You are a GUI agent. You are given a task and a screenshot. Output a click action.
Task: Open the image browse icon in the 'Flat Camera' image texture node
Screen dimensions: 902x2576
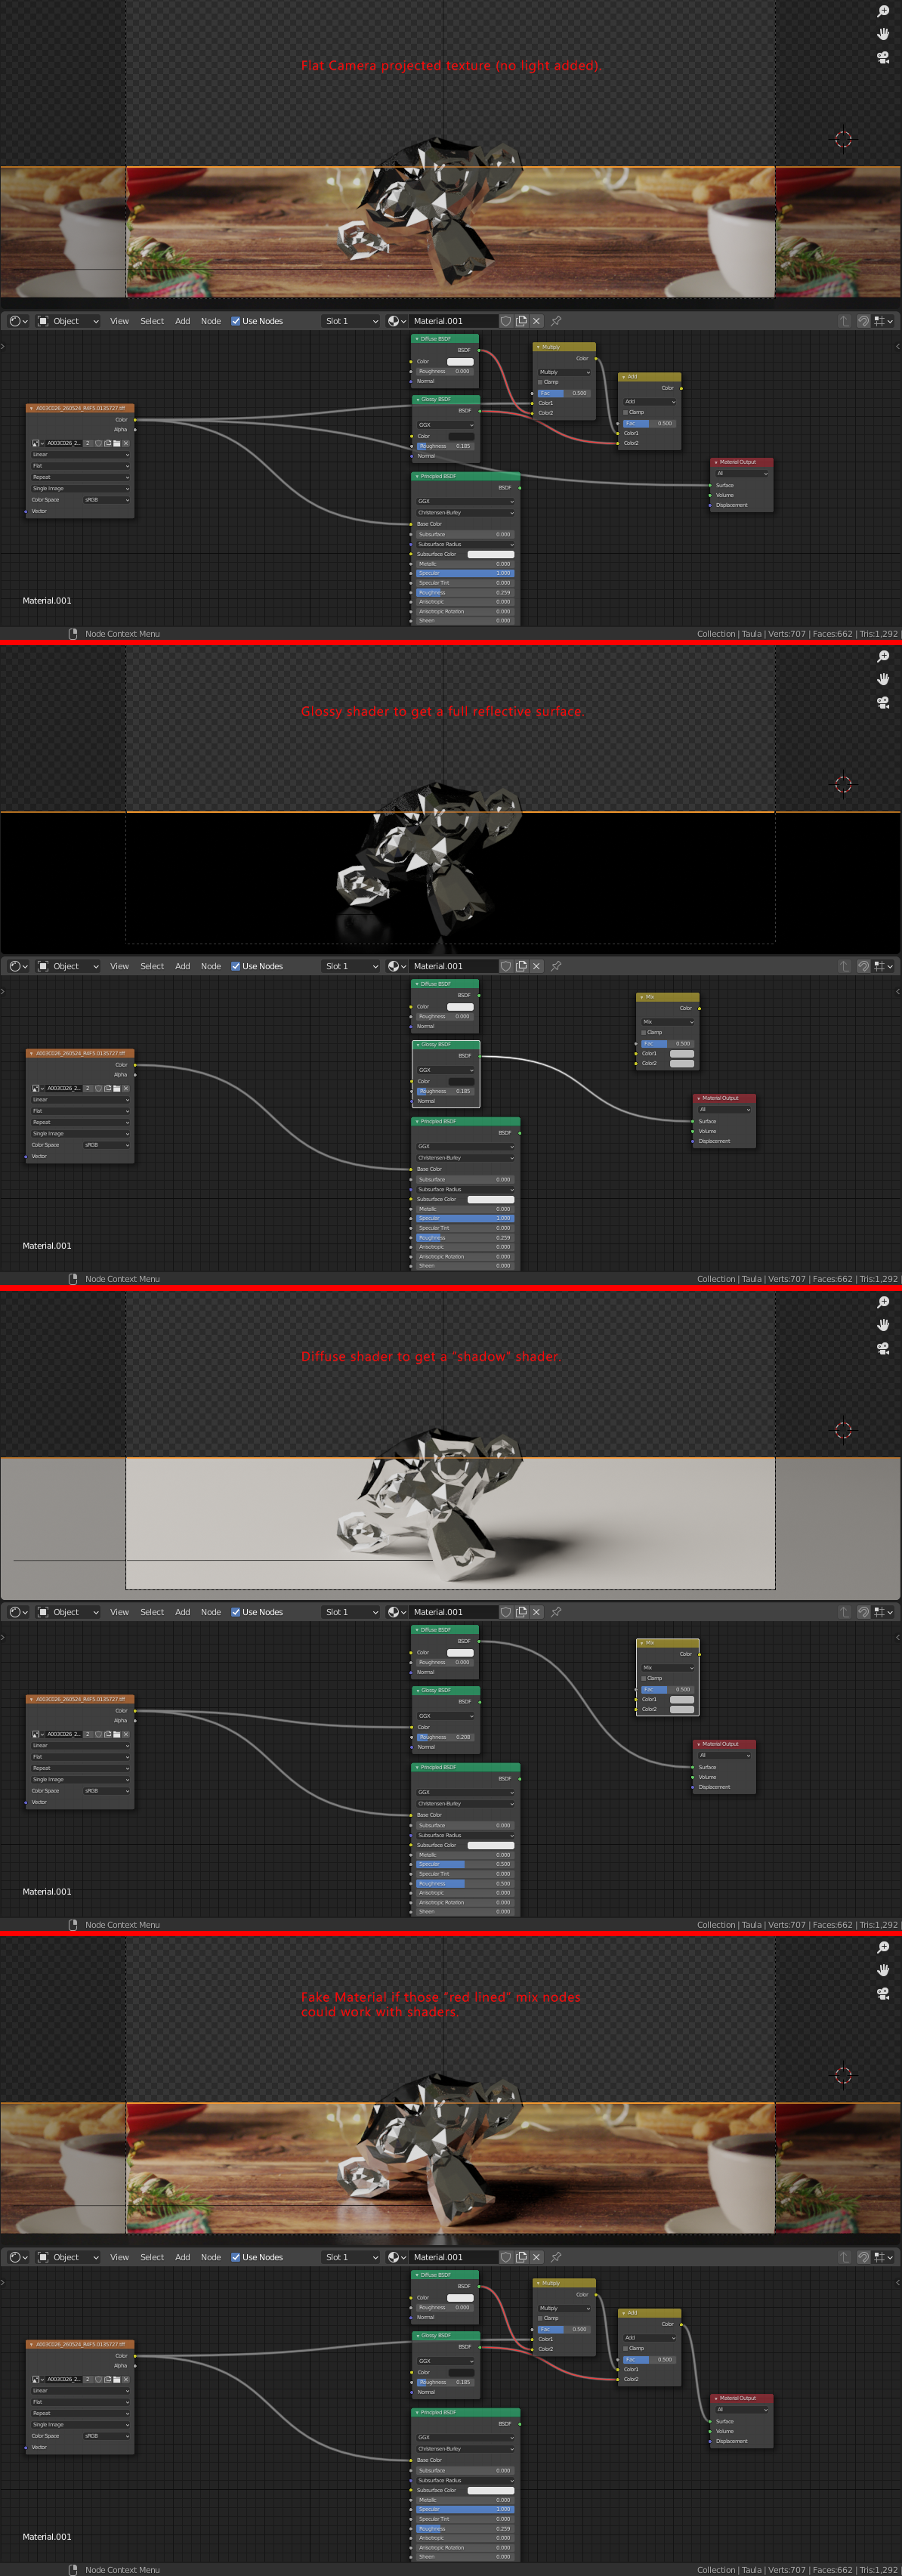pyautogui.click(x=37, y=443)
